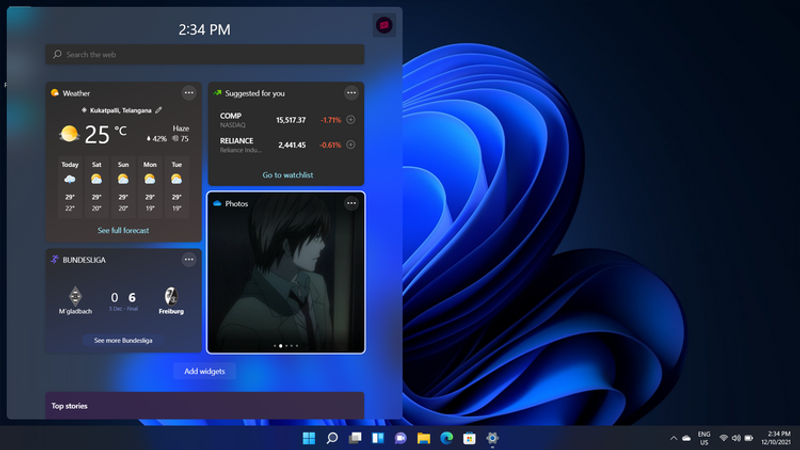Viewport: 800px width, 450px height.
Task: Open Microsoft Store from taskbar
Action: pyautogui.click(x=469, y=438)
